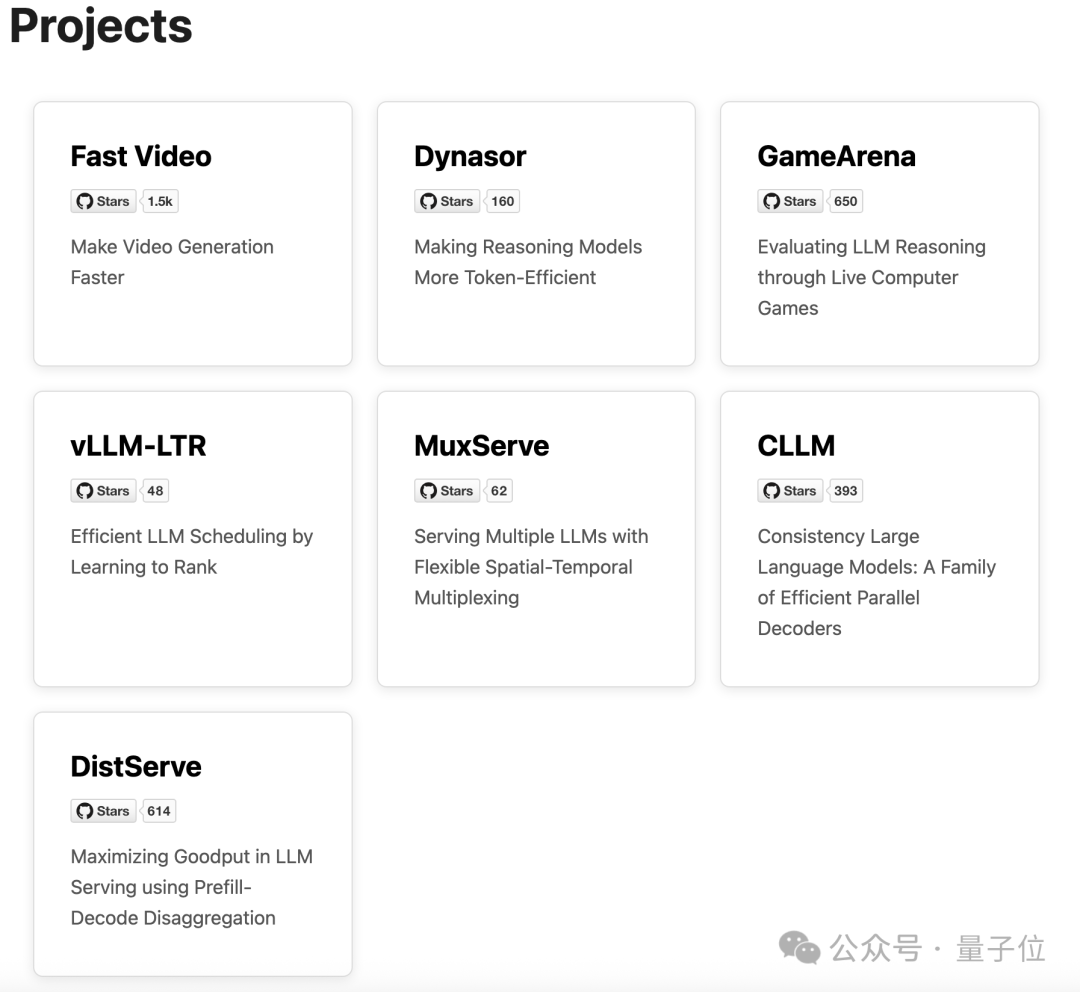Open the vLLM-LTR project title
1080x992 pixels.
(x=138, y=446)
